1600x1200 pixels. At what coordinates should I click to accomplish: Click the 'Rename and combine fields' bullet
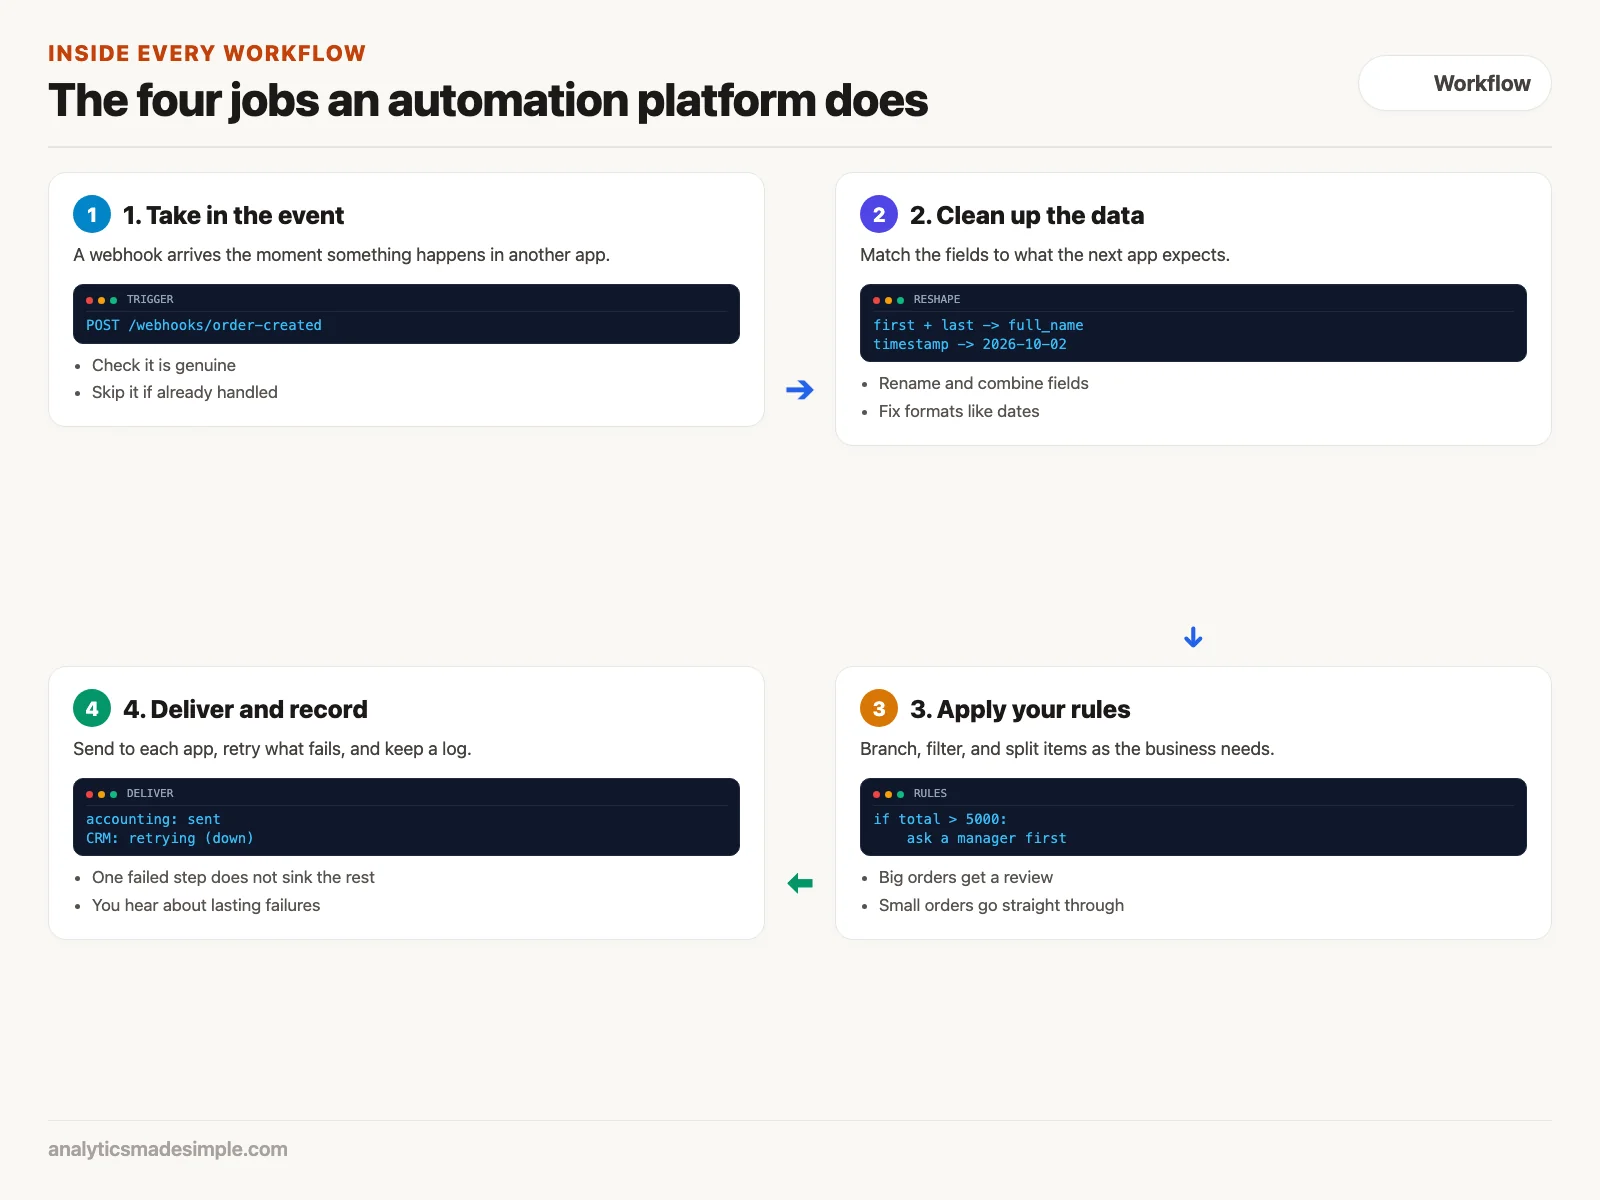984,383
